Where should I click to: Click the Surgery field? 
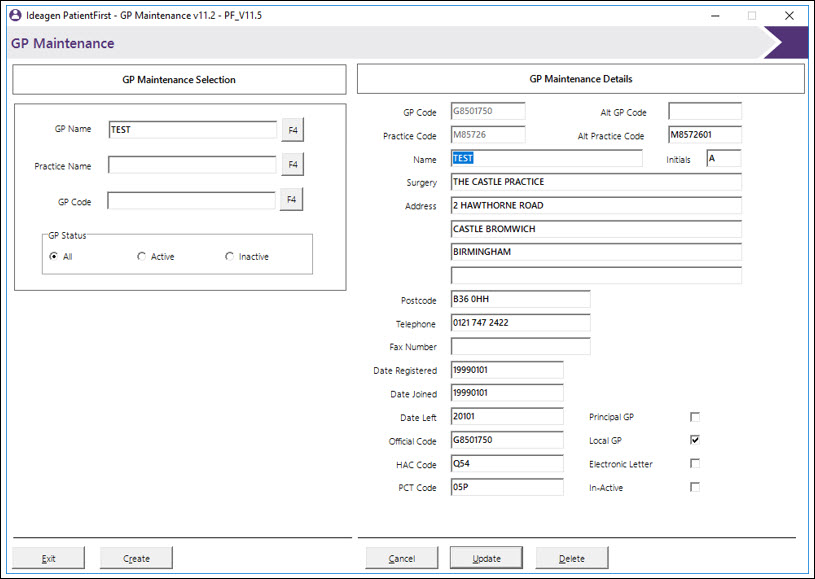(596, 182)
